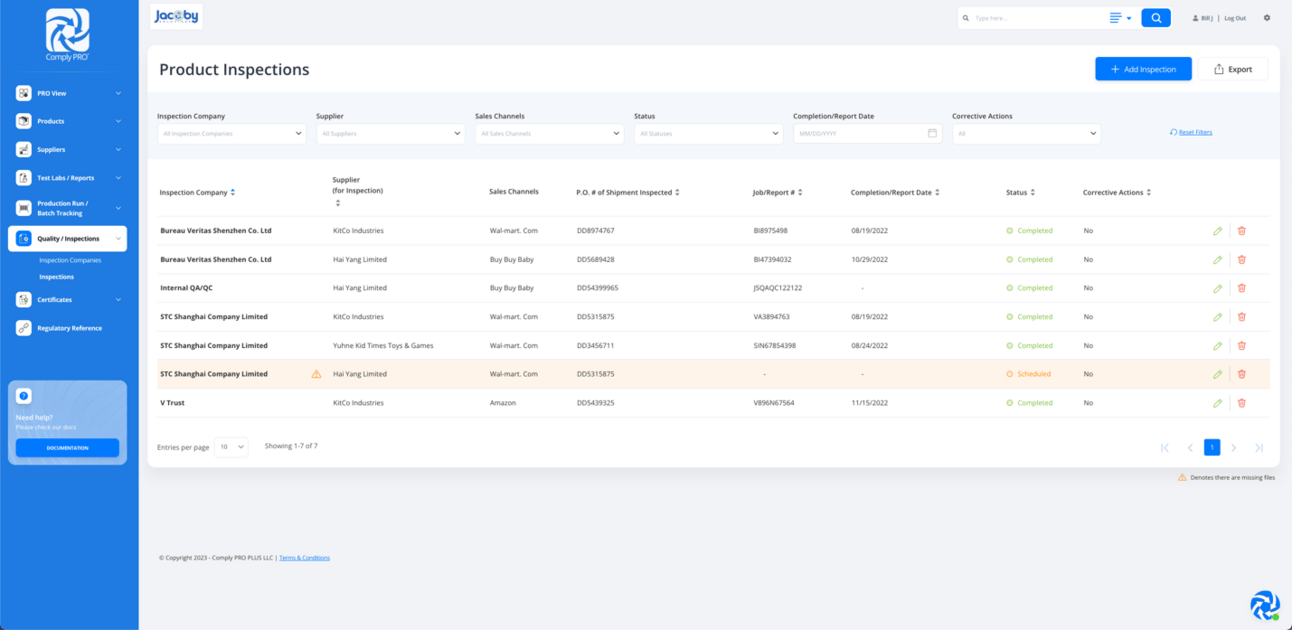1292x630 pixels.
Task: Delete the V Trust inspection row
Action: click(1242, 403)
